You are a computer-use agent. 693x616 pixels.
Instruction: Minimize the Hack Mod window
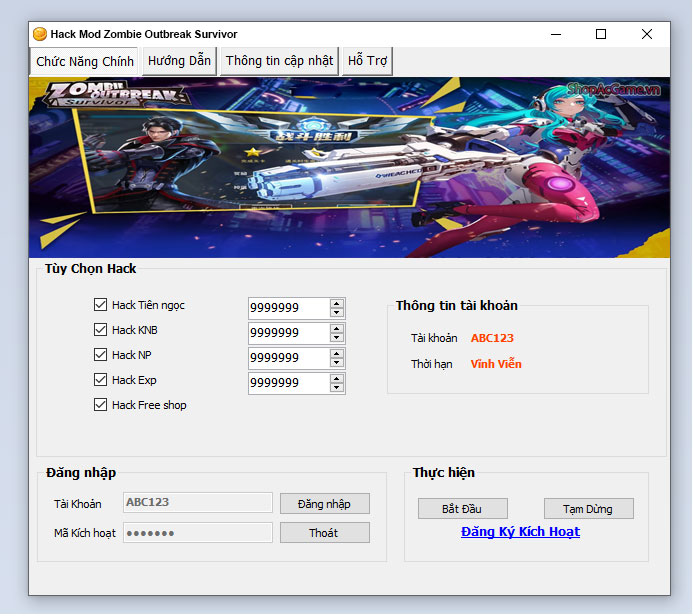click(556, 34)
